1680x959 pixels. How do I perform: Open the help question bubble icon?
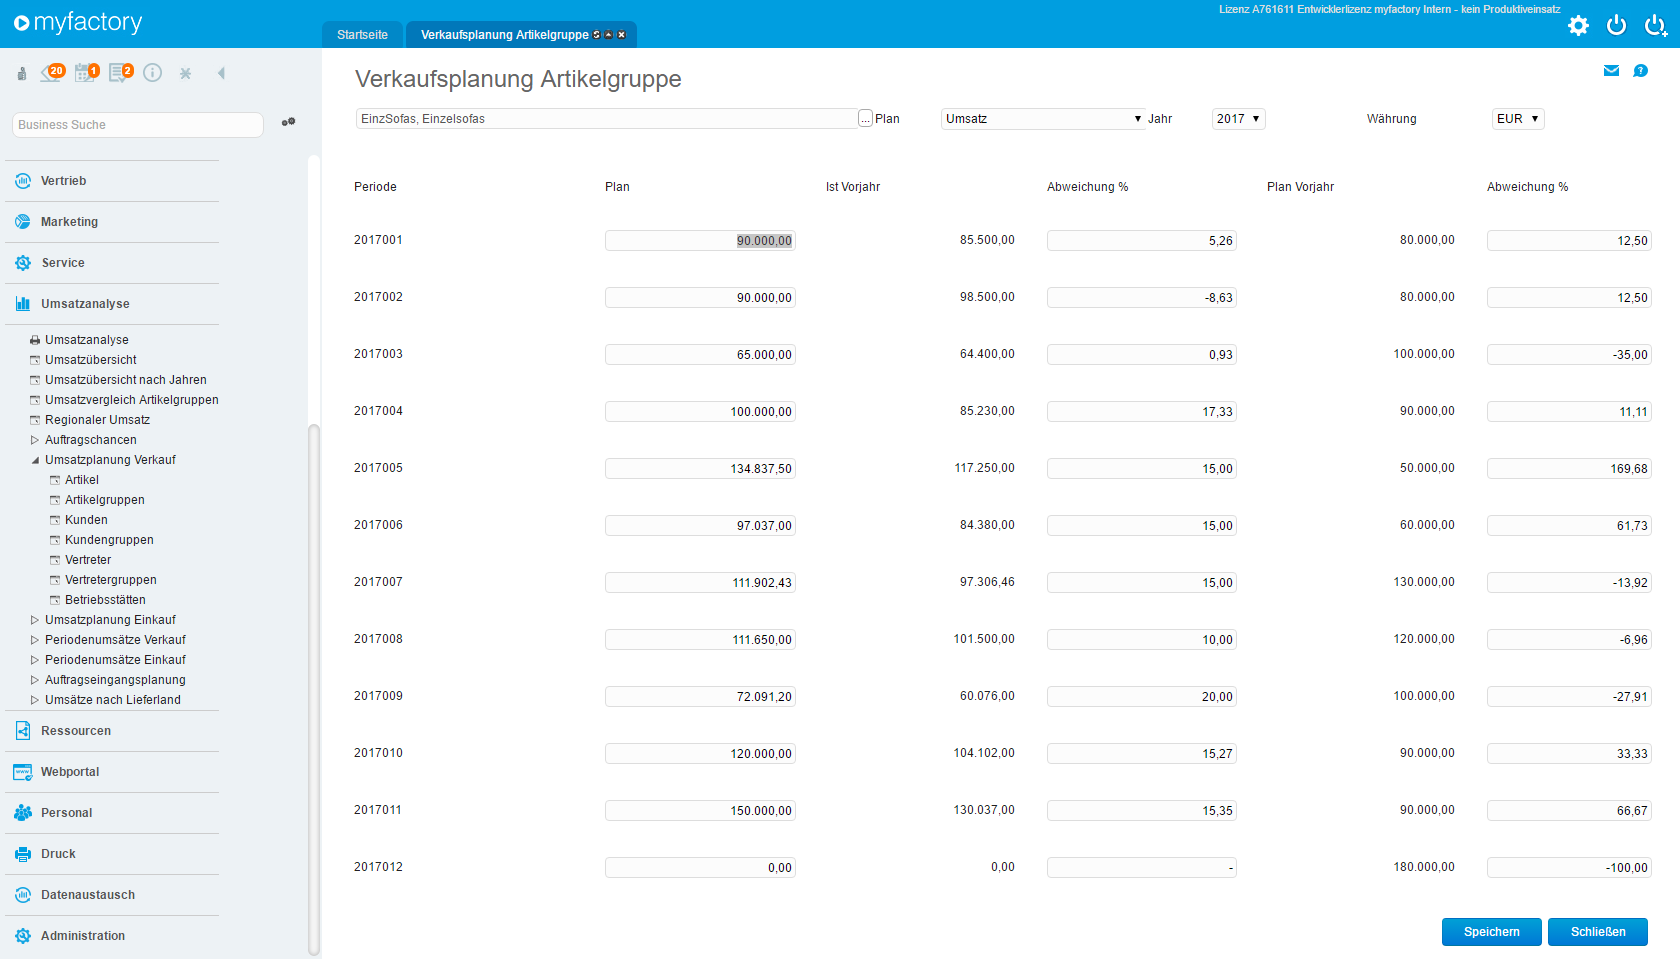click(1640, 71)
